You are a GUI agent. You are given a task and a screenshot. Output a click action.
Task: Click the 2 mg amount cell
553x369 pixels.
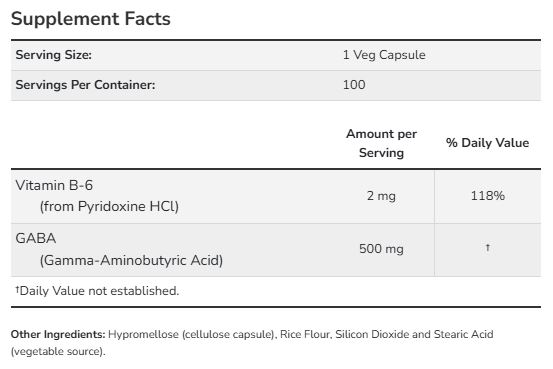coord(381,196)
